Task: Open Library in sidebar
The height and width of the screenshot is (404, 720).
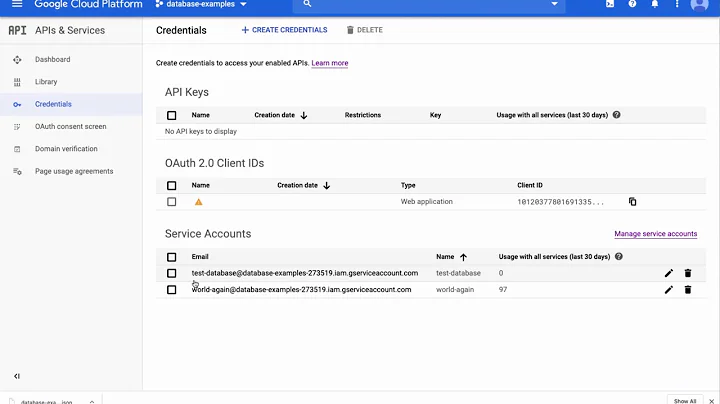Action: [46, 82]
